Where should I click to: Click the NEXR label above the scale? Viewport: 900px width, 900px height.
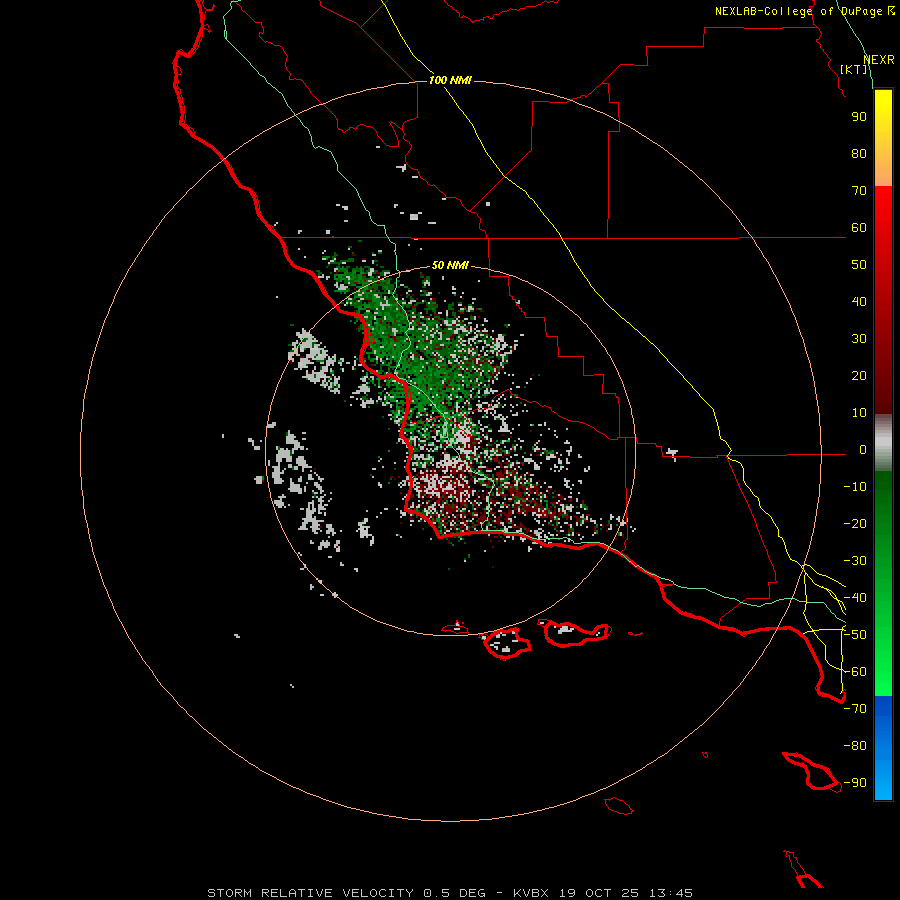point(879,60)
